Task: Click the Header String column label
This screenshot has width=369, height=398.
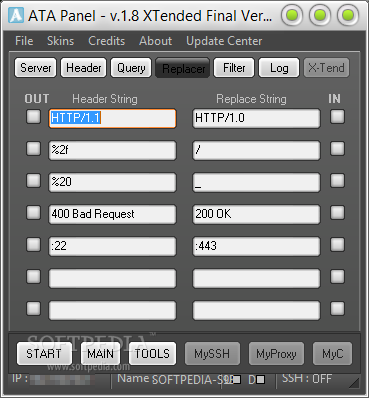Action: (105, 99)
